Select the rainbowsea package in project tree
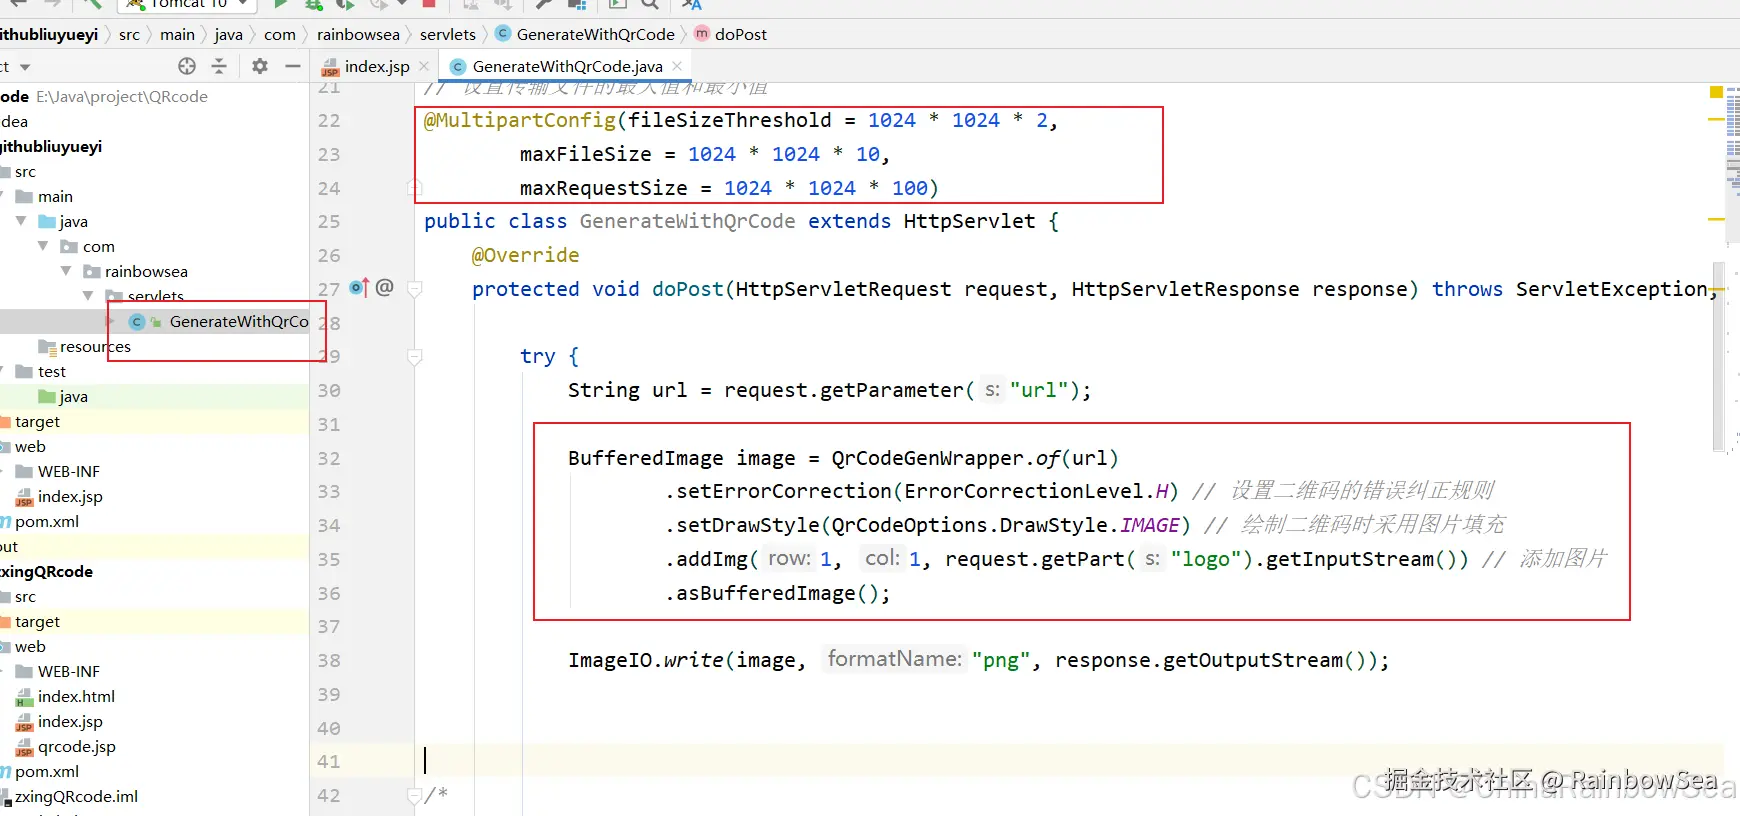The width and height of the screenshot is (1740, 816). tap(146, 271)
